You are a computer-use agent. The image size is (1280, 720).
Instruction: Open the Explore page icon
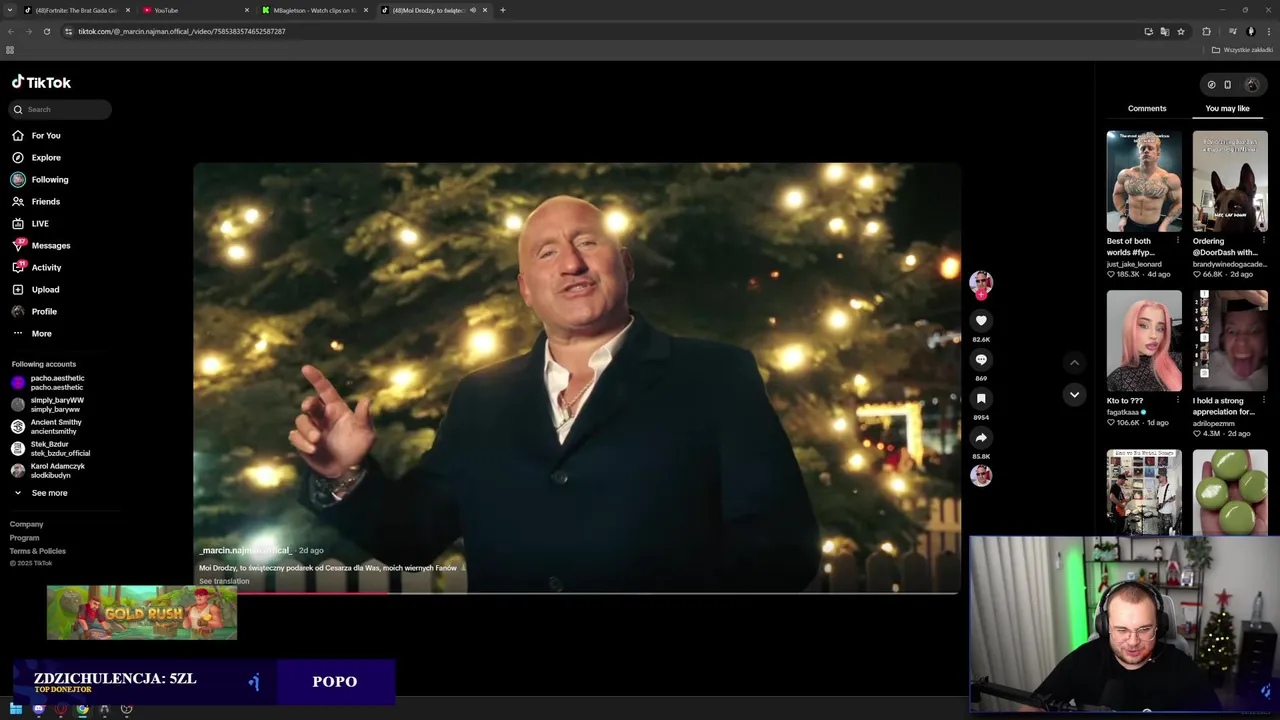coord(18,157)
